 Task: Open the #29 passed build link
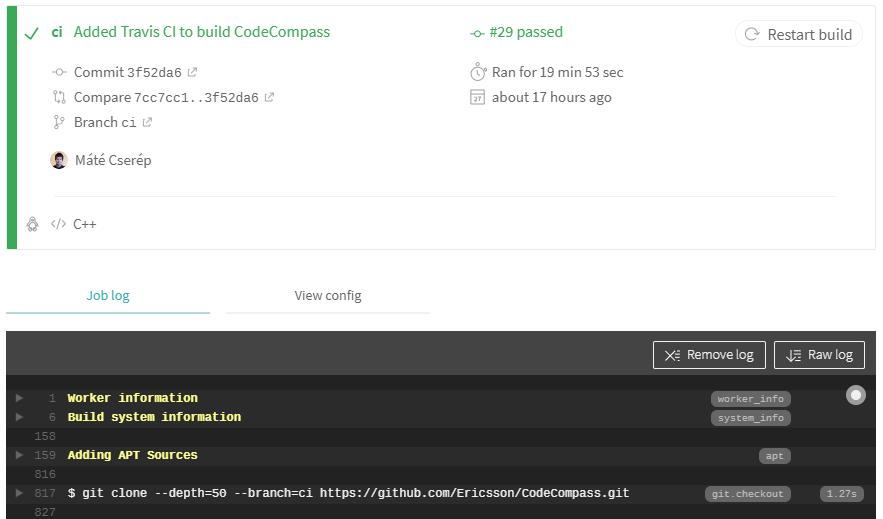coord(526,32)
